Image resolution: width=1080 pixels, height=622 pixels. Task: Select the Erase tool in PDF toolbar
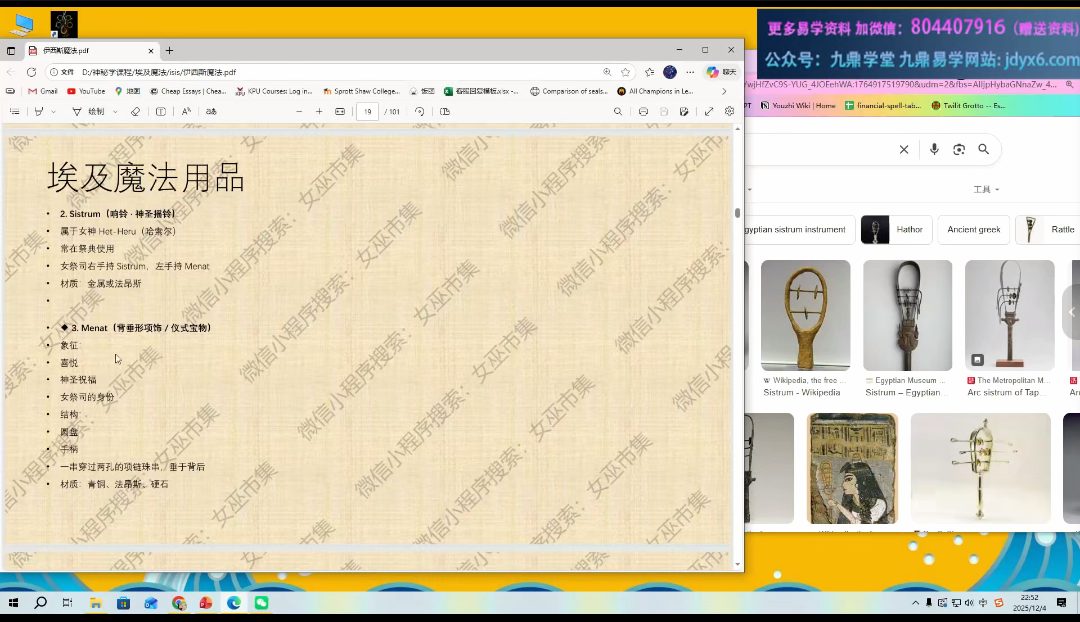point(135,112)
